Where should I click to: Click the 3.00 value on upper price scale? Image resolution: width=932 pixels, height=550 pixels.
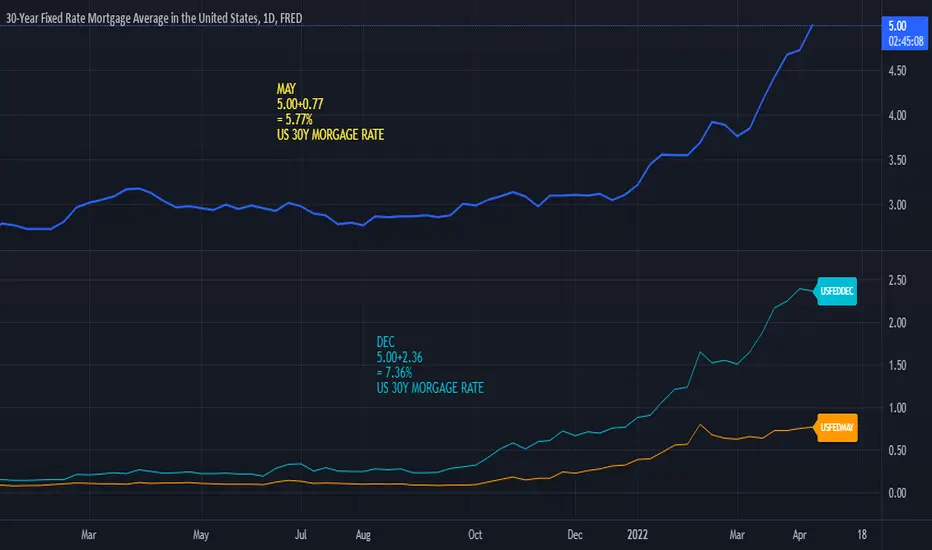pos(897,205)
